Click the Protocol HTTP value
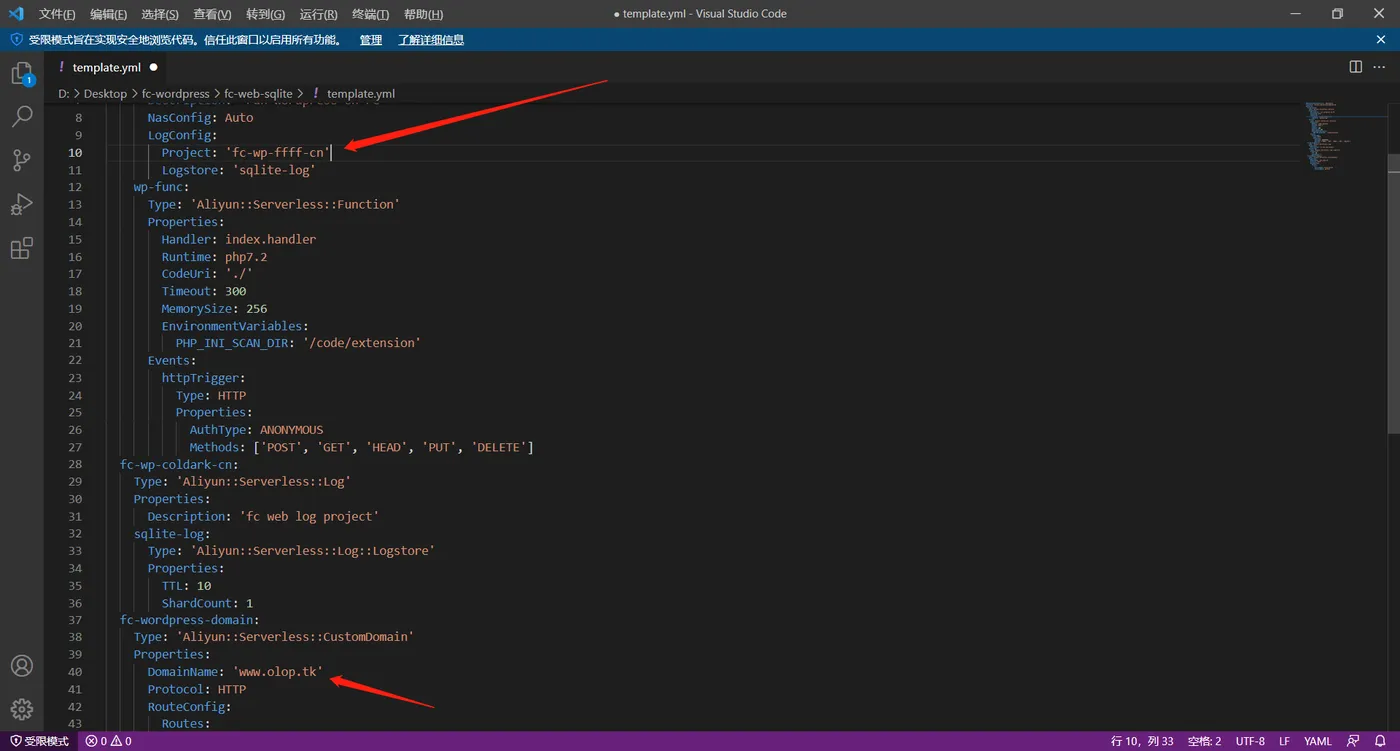The image size is (1400, 751). 231,689
